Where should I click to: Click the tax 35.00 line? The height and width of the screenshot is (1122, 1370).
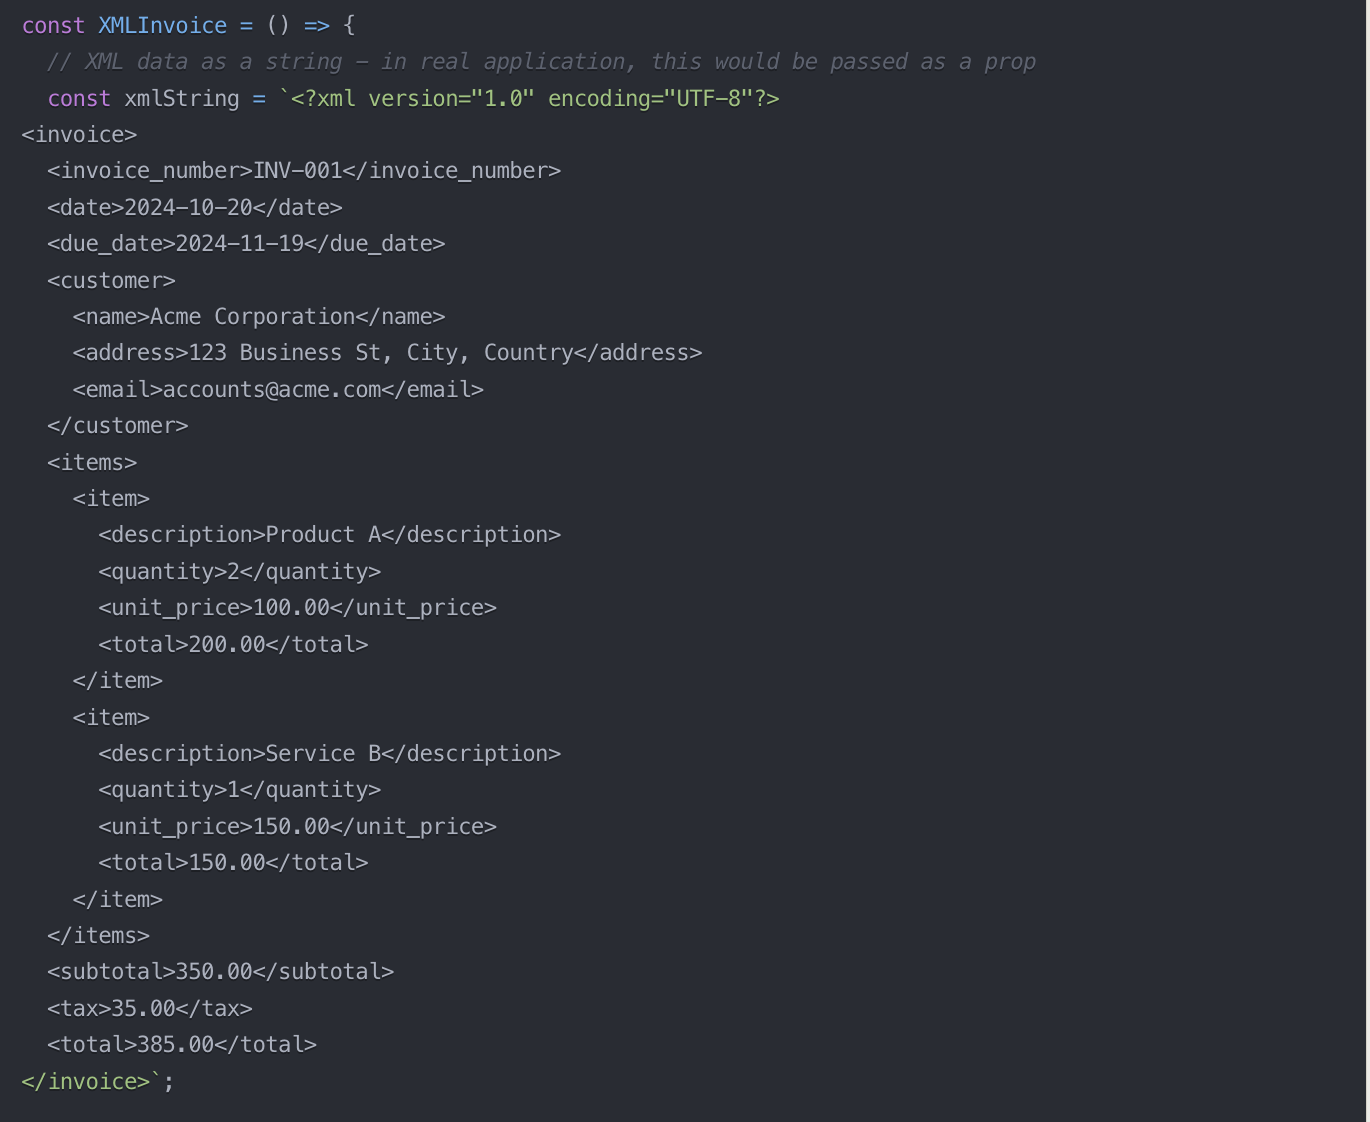[x=150, y=1008]
